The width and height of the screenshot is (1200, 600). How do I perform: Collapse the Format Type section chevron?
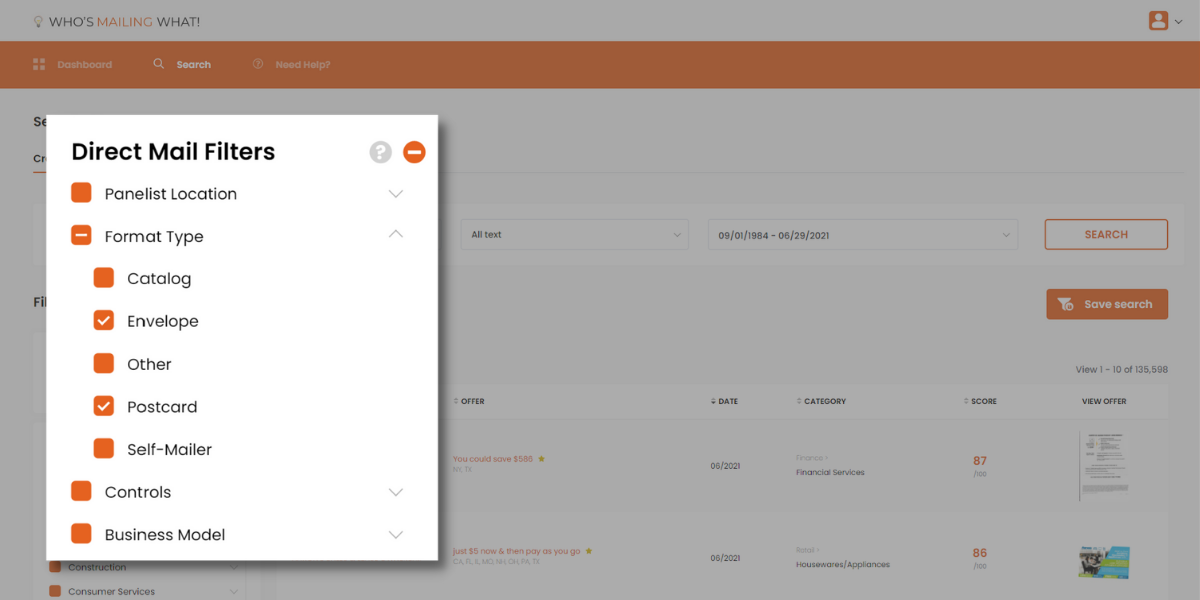[x=396, y=234]
